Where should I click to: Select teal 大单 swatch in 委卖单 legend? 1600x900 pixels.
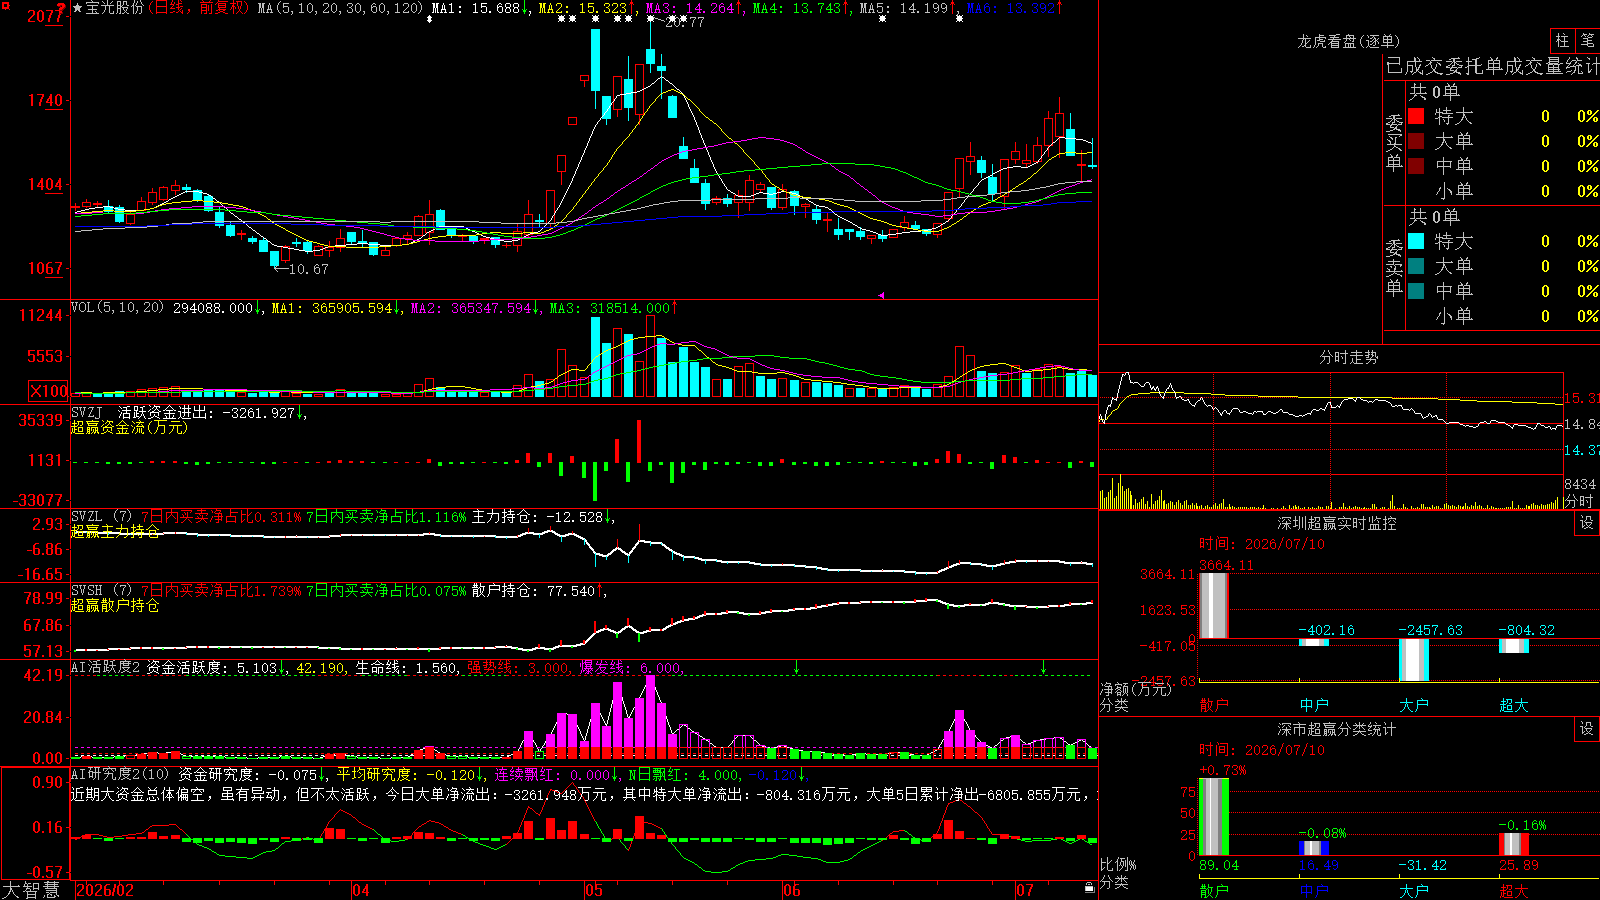click(x=1416, y=266)
